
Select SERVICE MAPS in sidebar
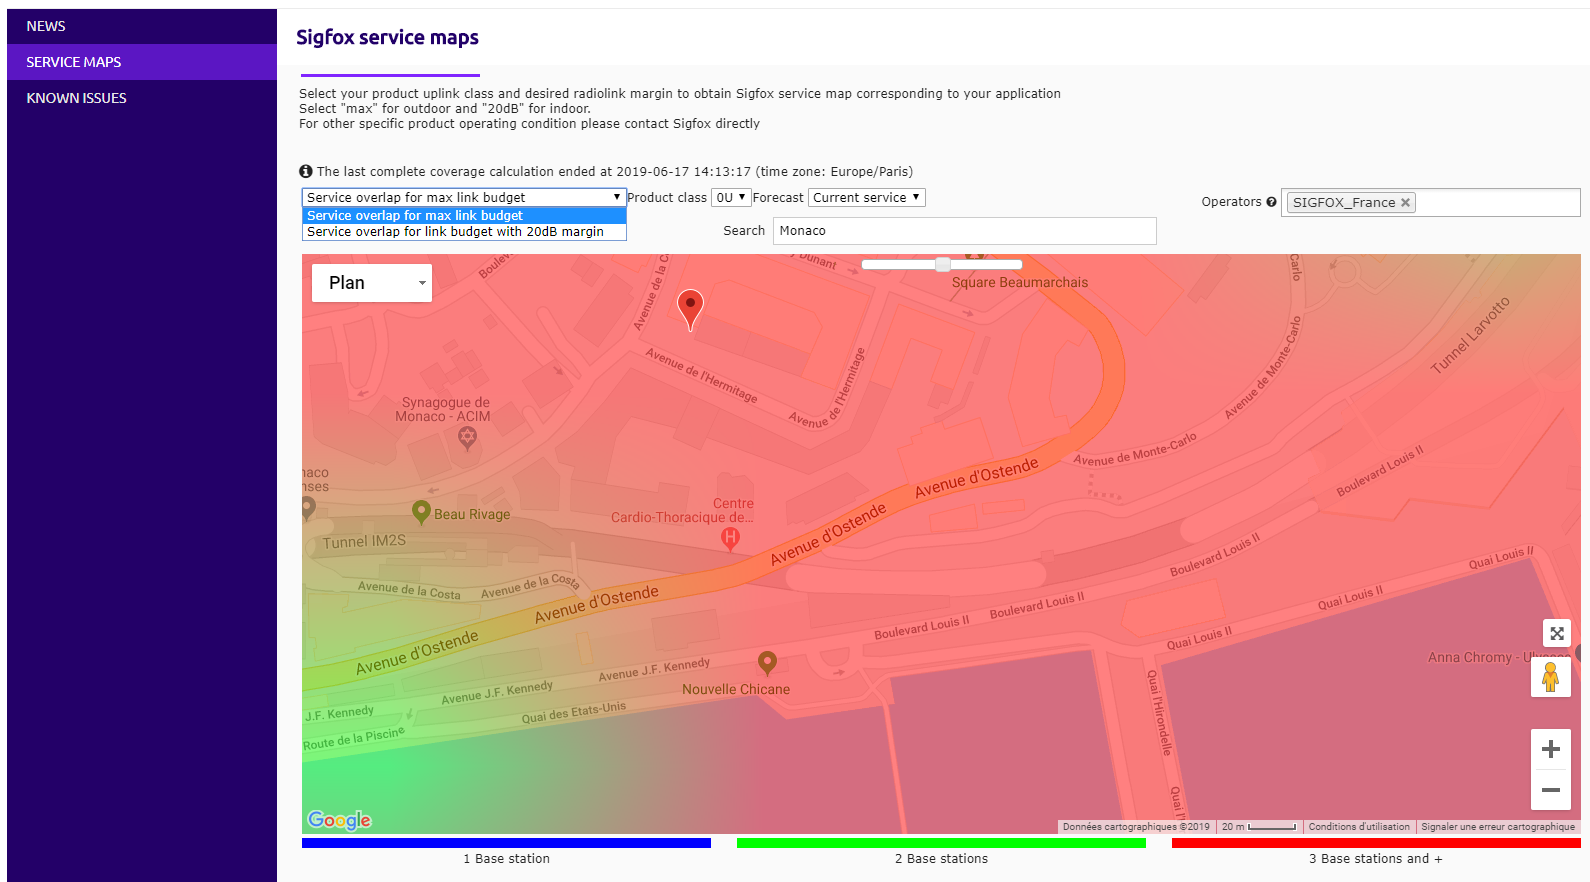(142, 62)
